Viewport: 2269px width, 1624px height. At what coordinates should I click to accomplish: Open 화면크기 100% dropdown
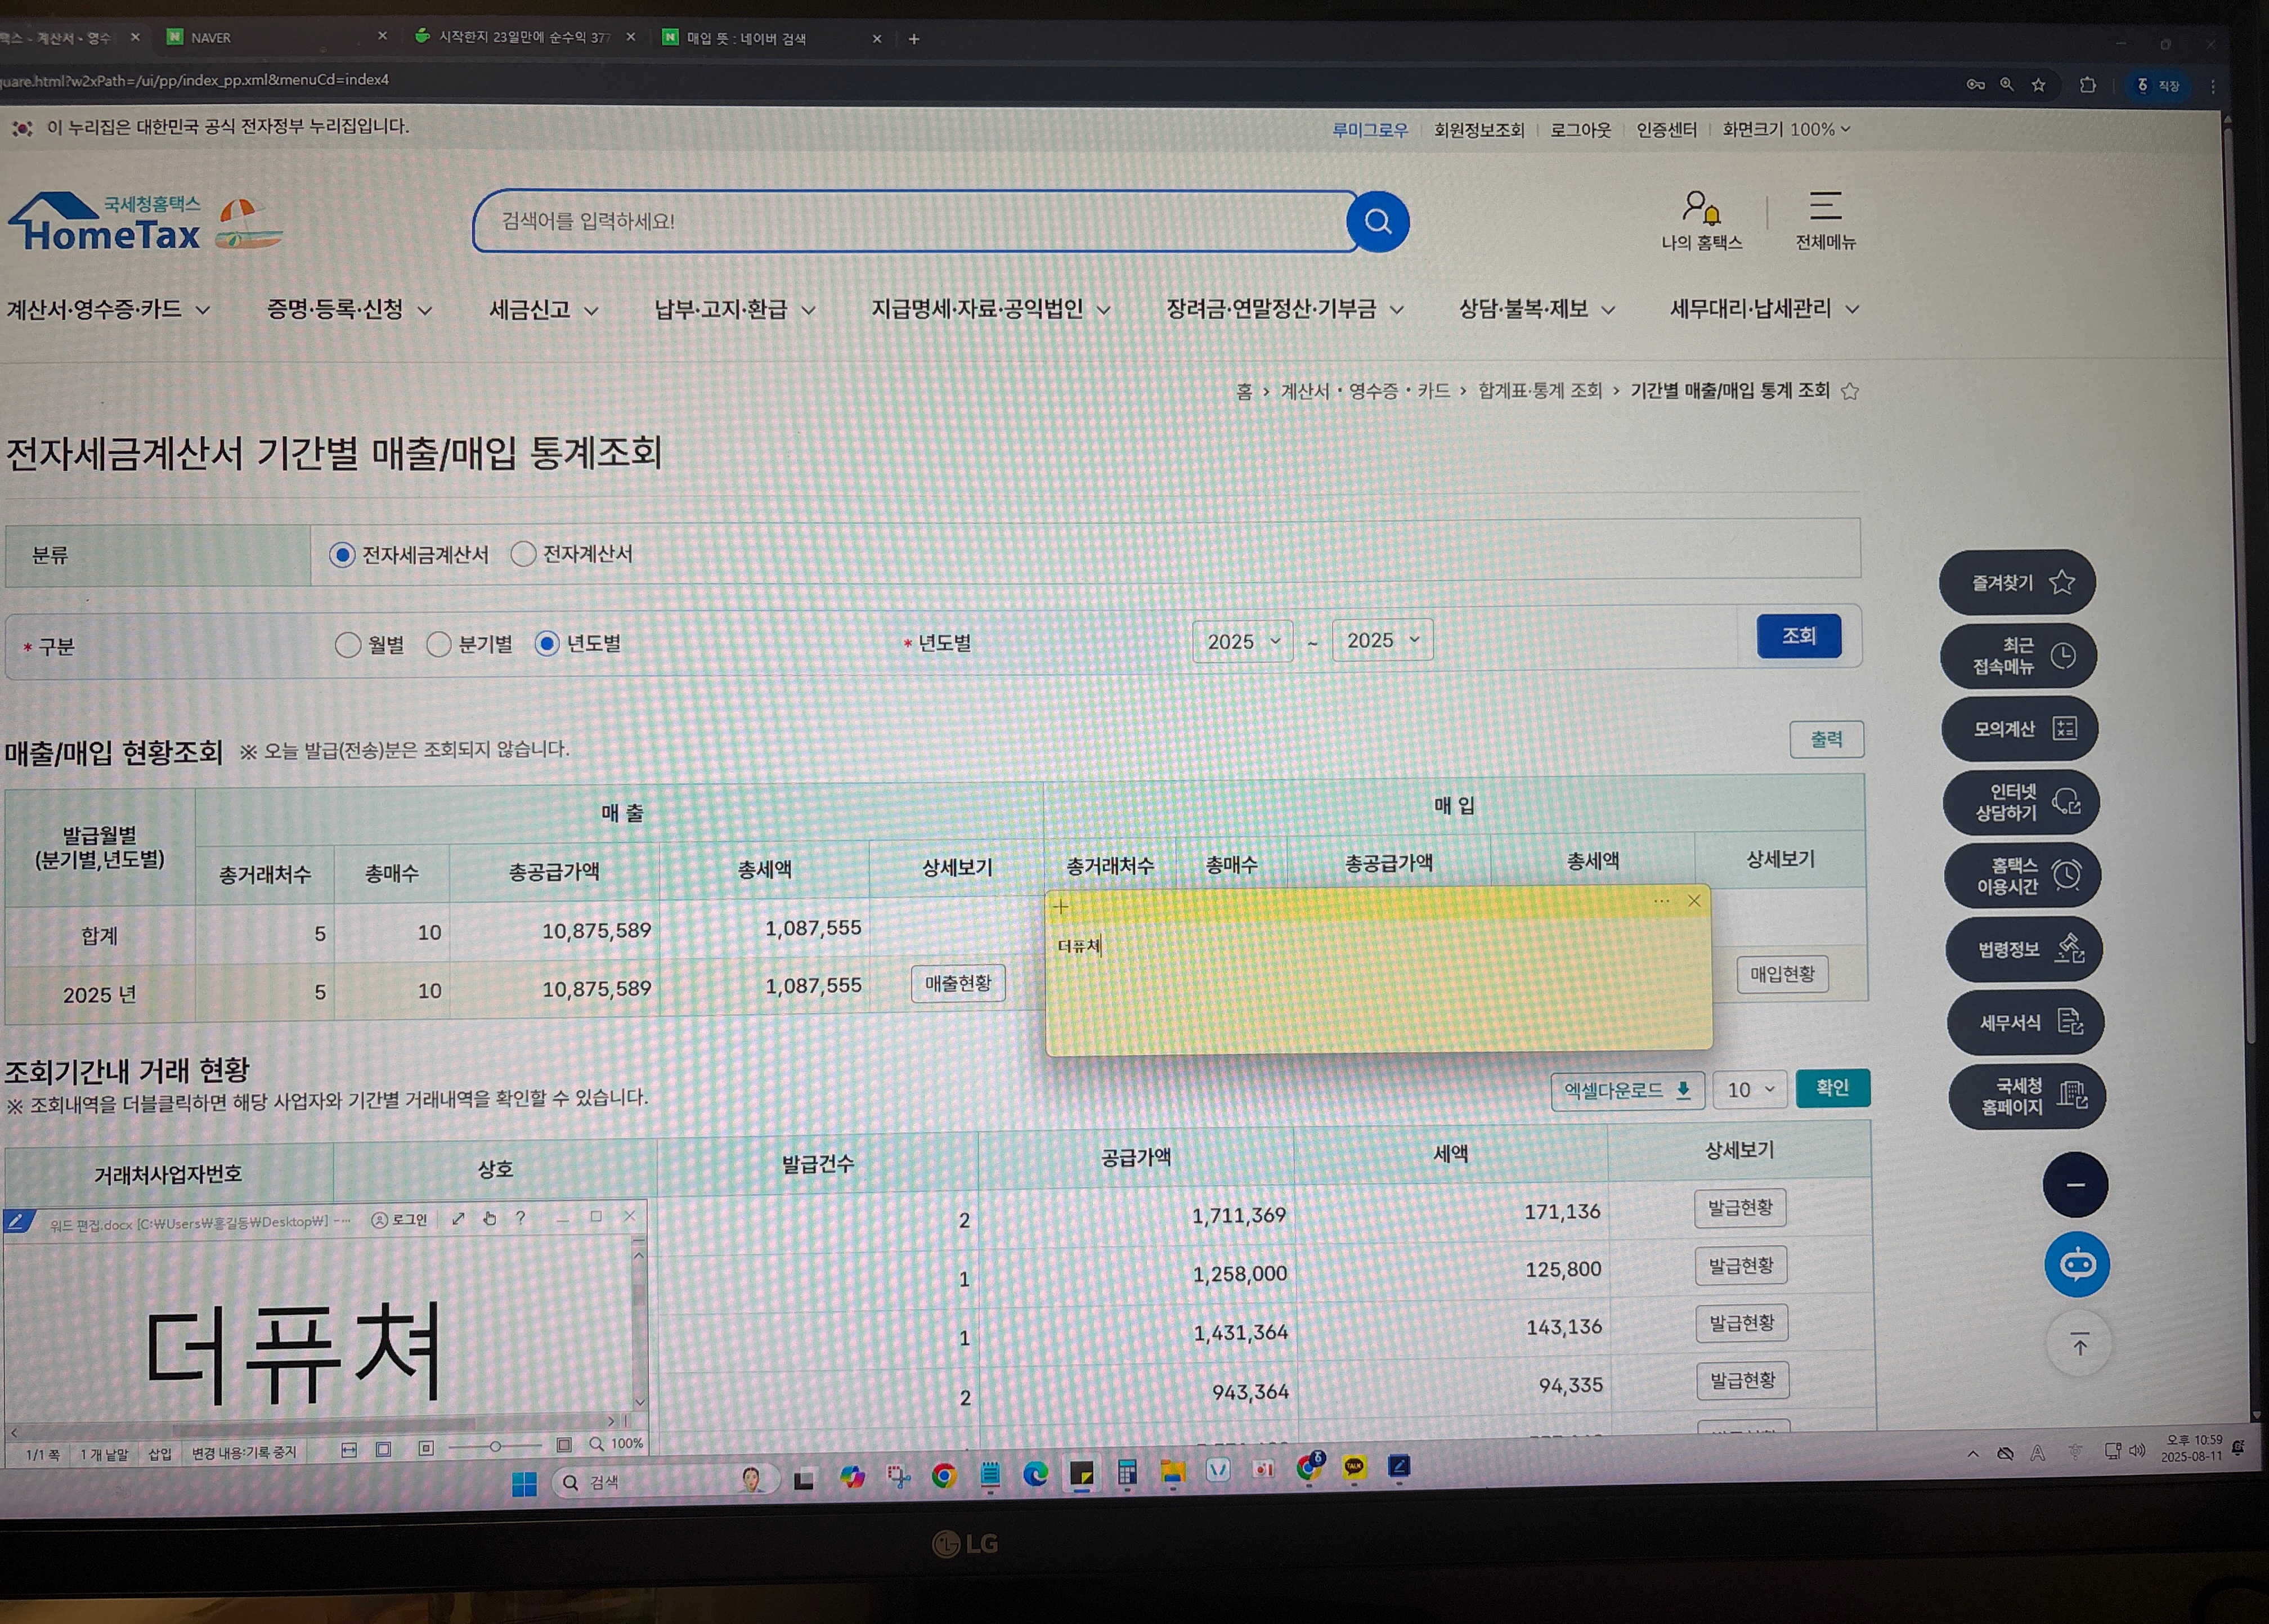(1786, 129)
